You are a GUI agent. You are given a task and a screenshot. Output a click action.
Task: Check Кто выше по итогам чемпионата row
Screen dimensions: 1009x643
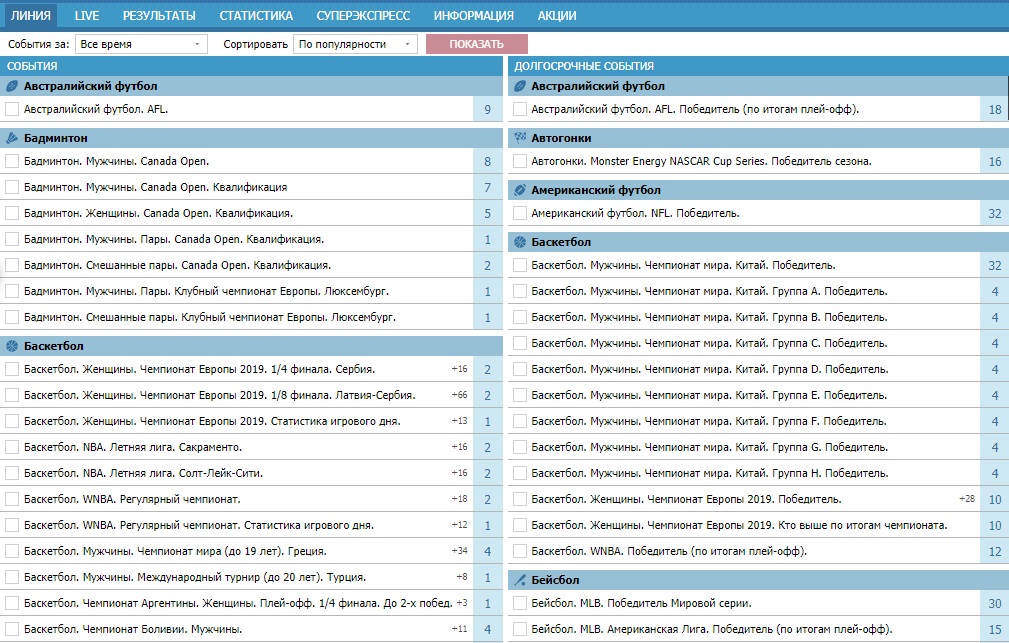tap(519, 525)
